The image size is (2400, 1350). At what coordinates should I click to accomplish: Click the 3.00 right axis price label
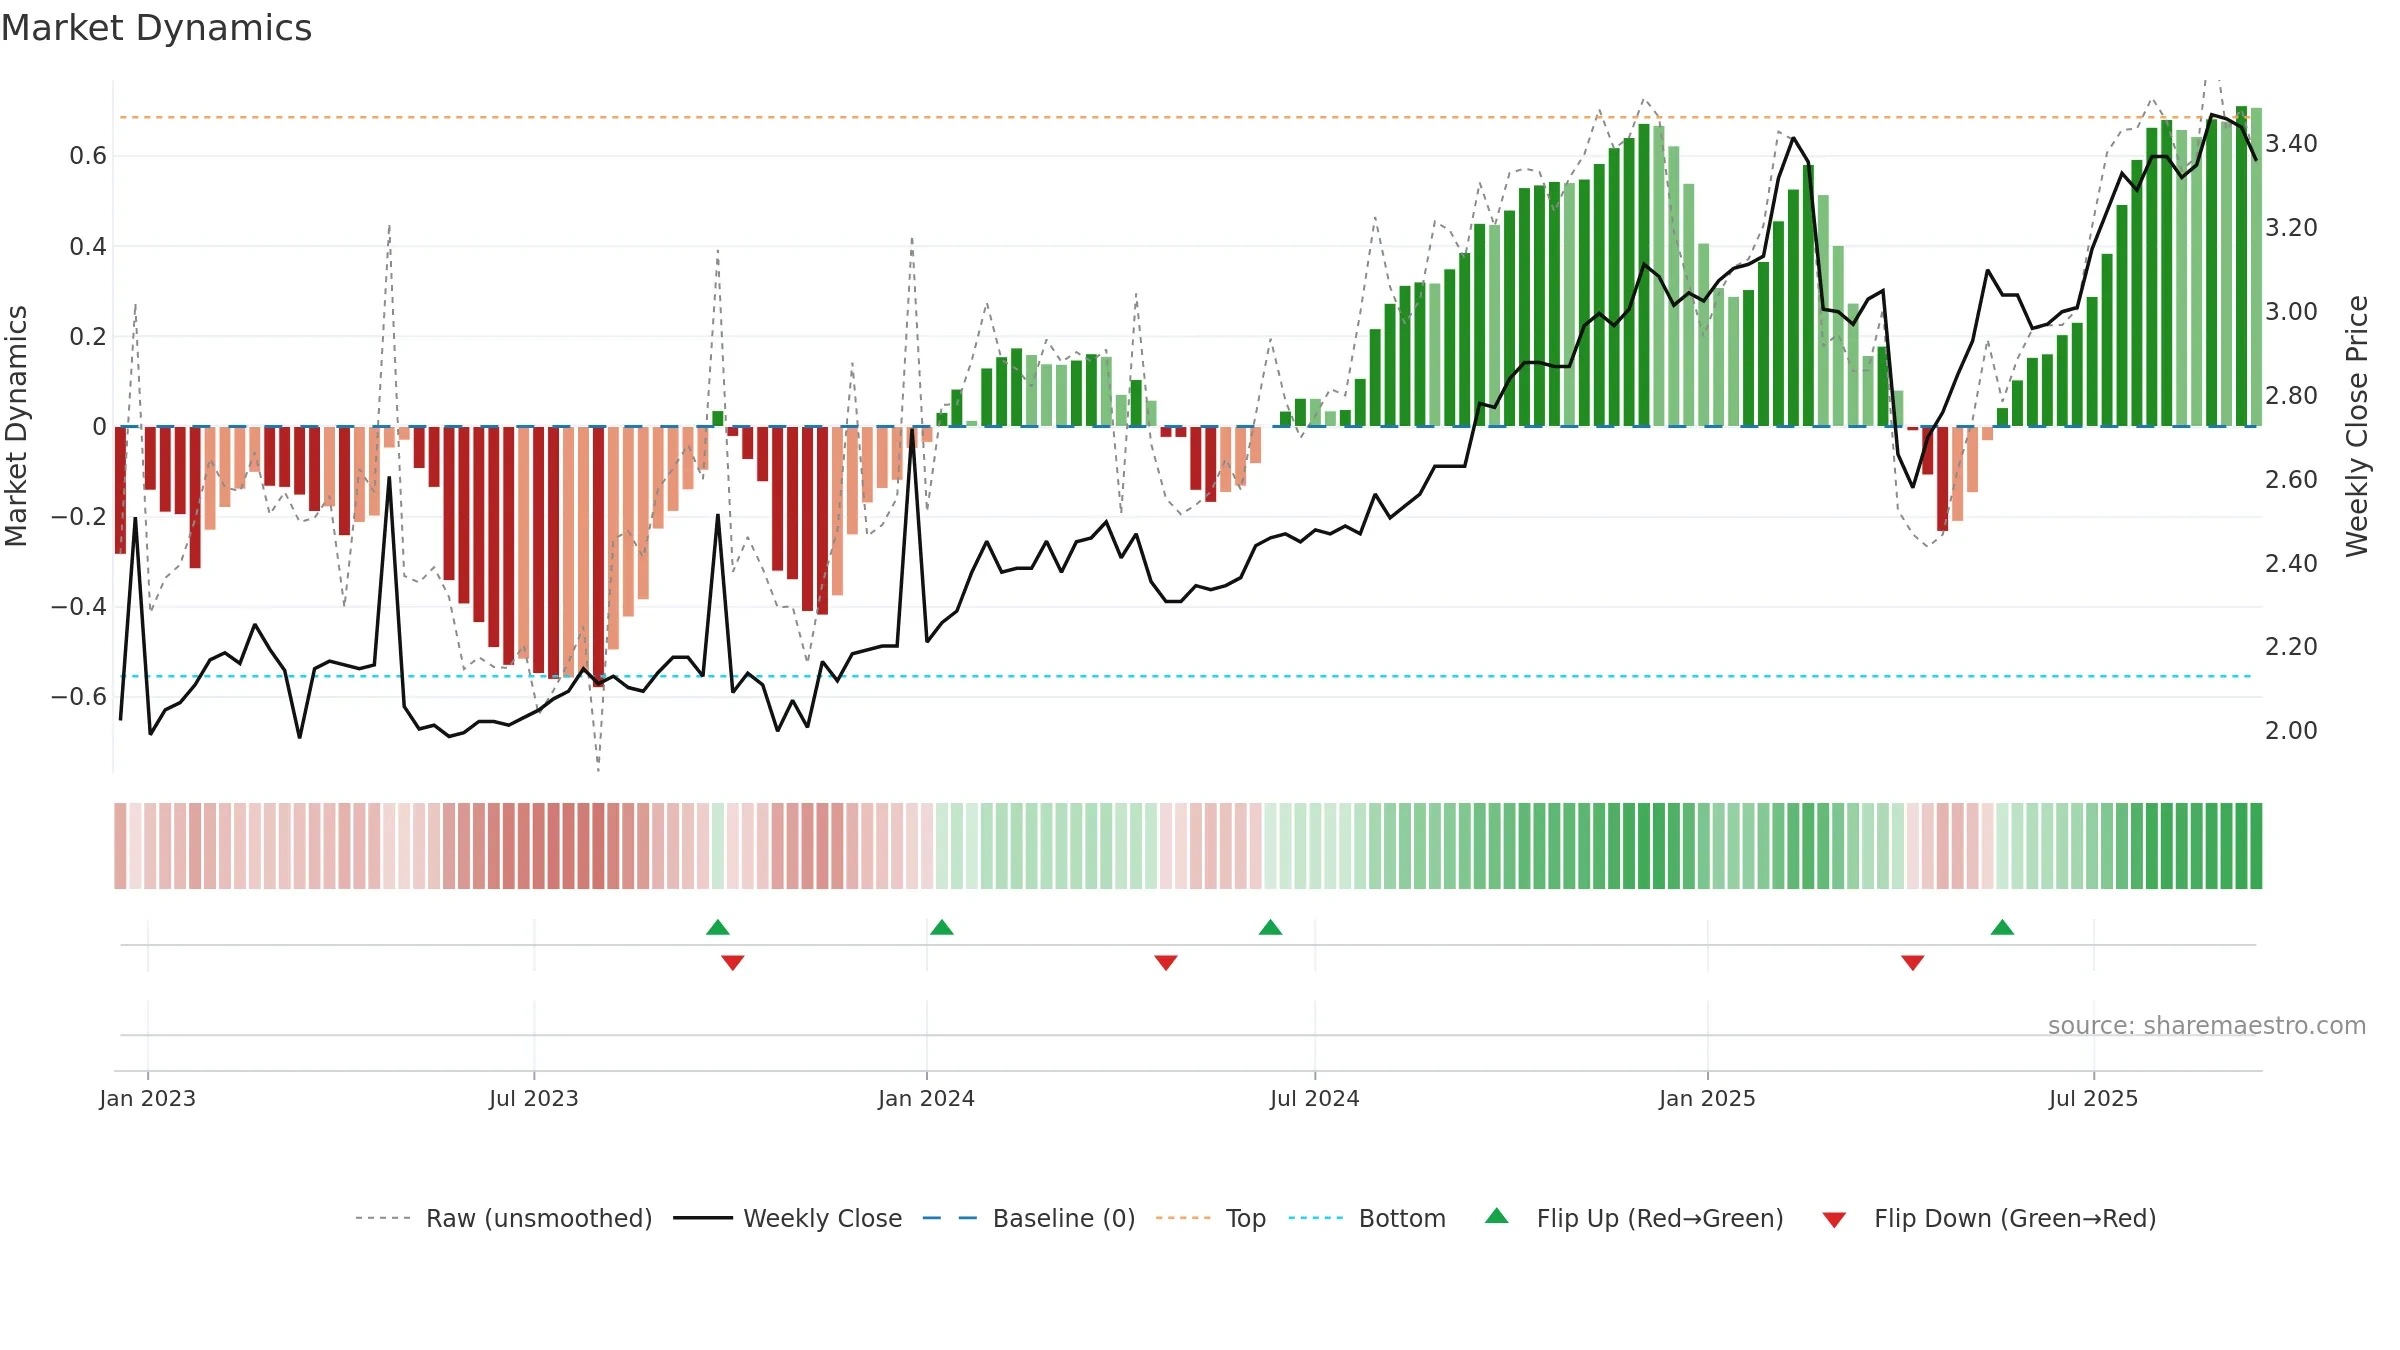(x=2292, y=312)
